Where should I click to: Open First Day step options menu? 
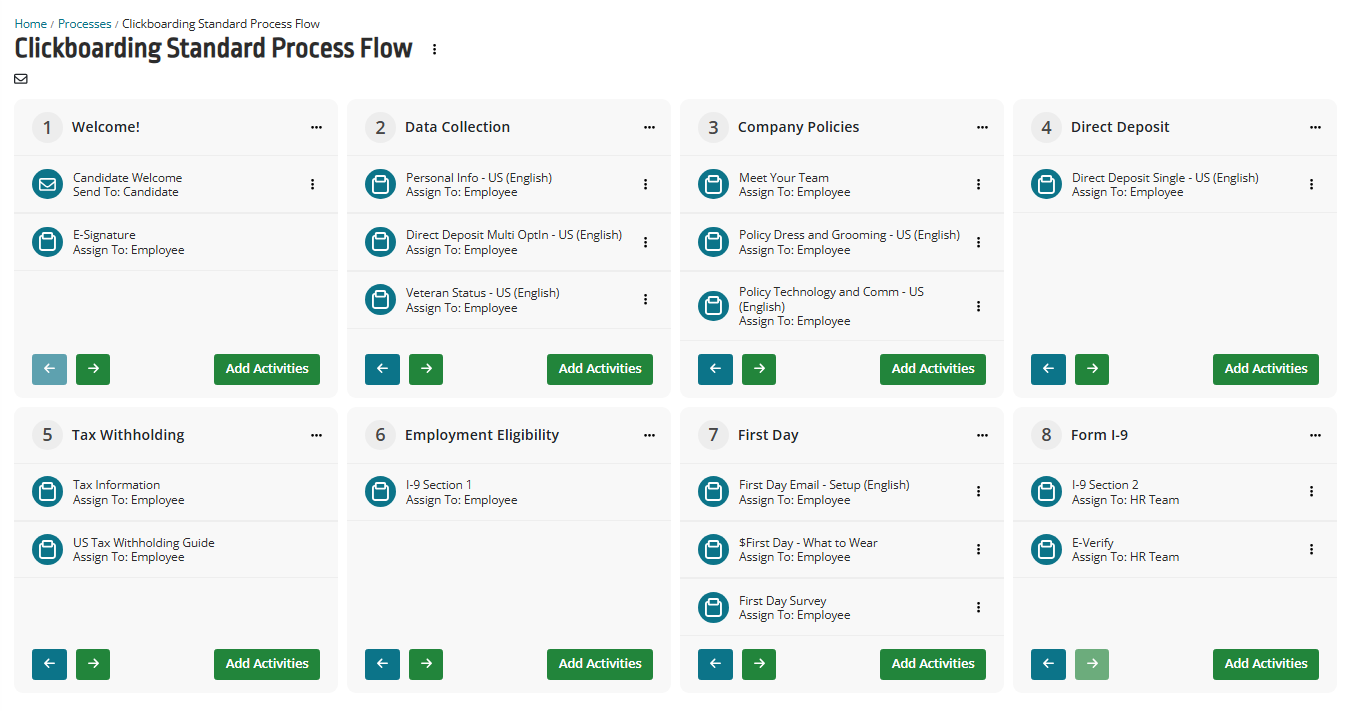coord(982,435)
